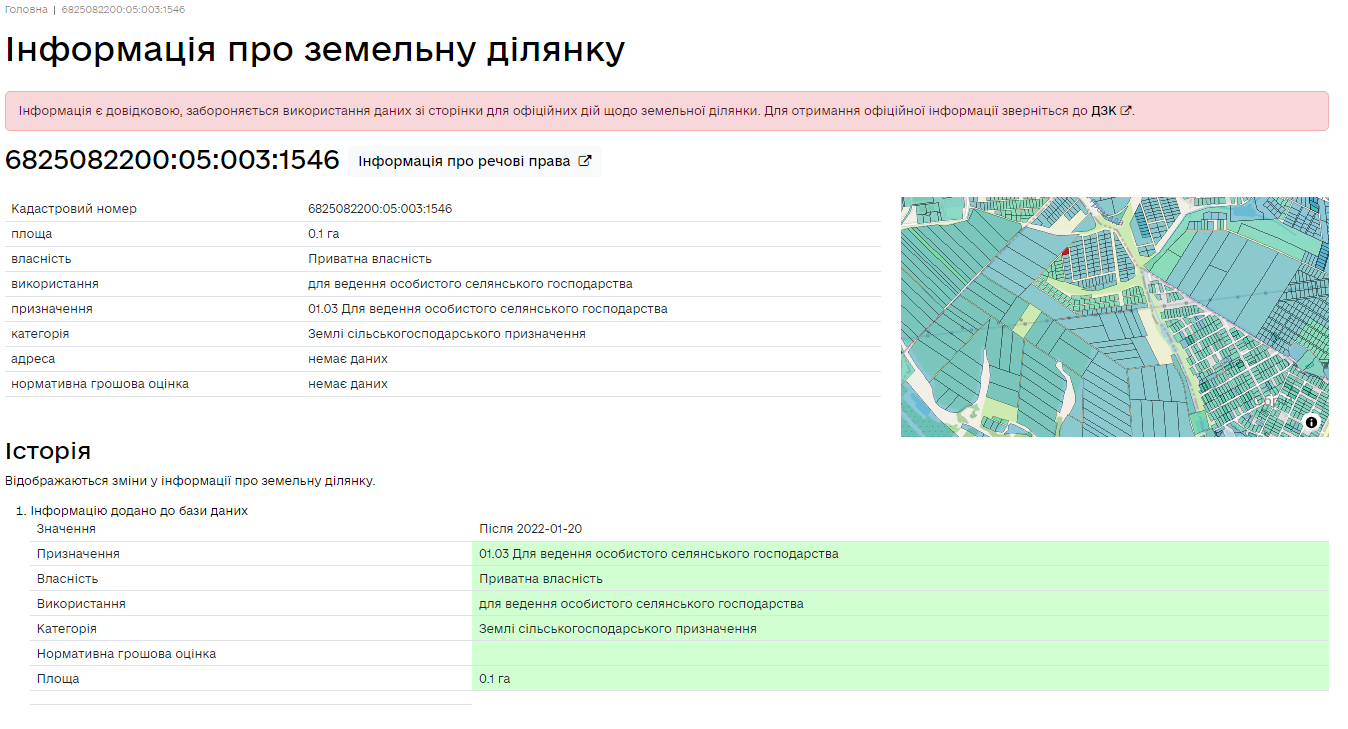Click the Після 2022-01-20 column header
The image size is (1348, 729).
(530, 529)
